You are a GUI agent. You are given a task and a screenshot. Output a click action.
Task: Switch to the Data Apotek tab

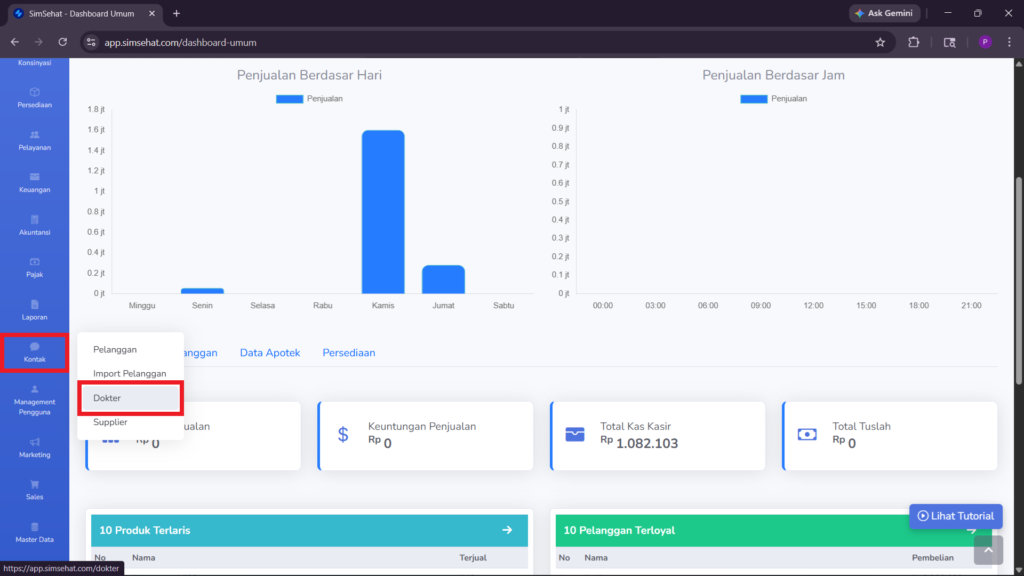[270, 353]
